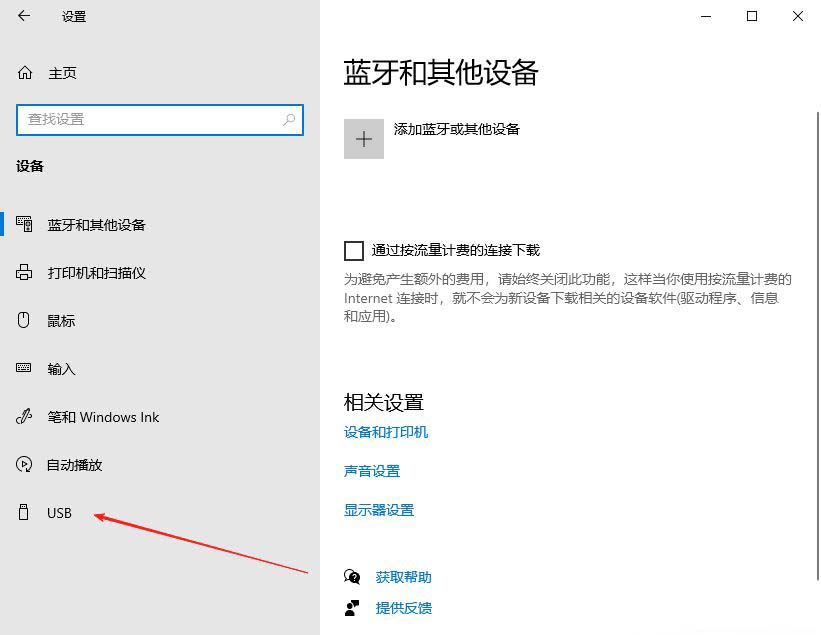
Task: Click the printer icon in sidebar
Action: (x=25, y=273)
